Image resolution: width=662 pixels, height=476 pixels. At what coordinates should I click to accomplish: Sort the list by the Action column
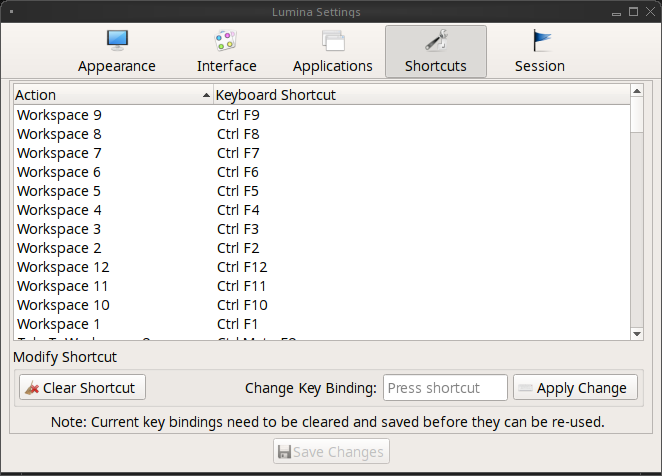click(x=113, y=95)
